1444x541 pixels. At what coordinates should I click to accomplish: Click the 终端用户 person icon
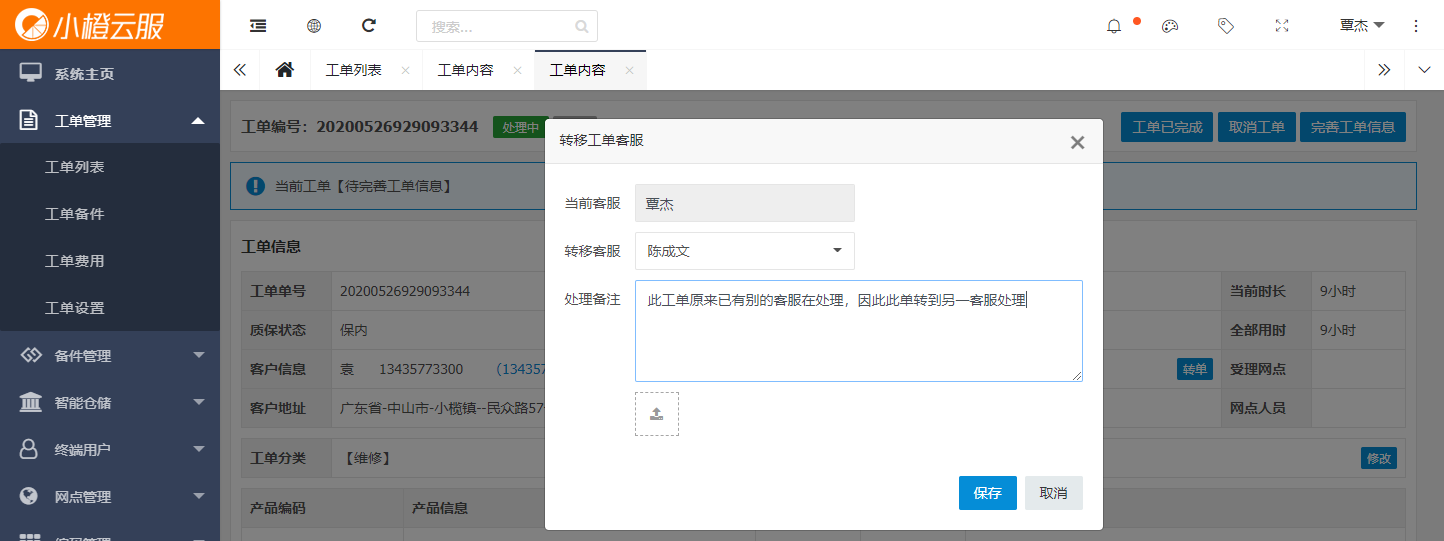coord(30,449)
